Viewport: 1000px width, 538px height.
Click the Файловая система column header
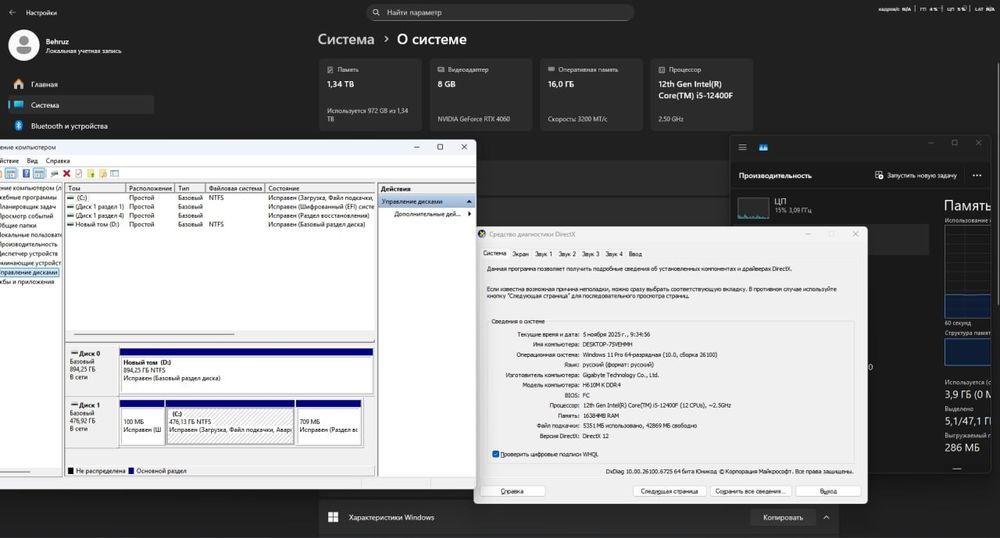point(235,188)
